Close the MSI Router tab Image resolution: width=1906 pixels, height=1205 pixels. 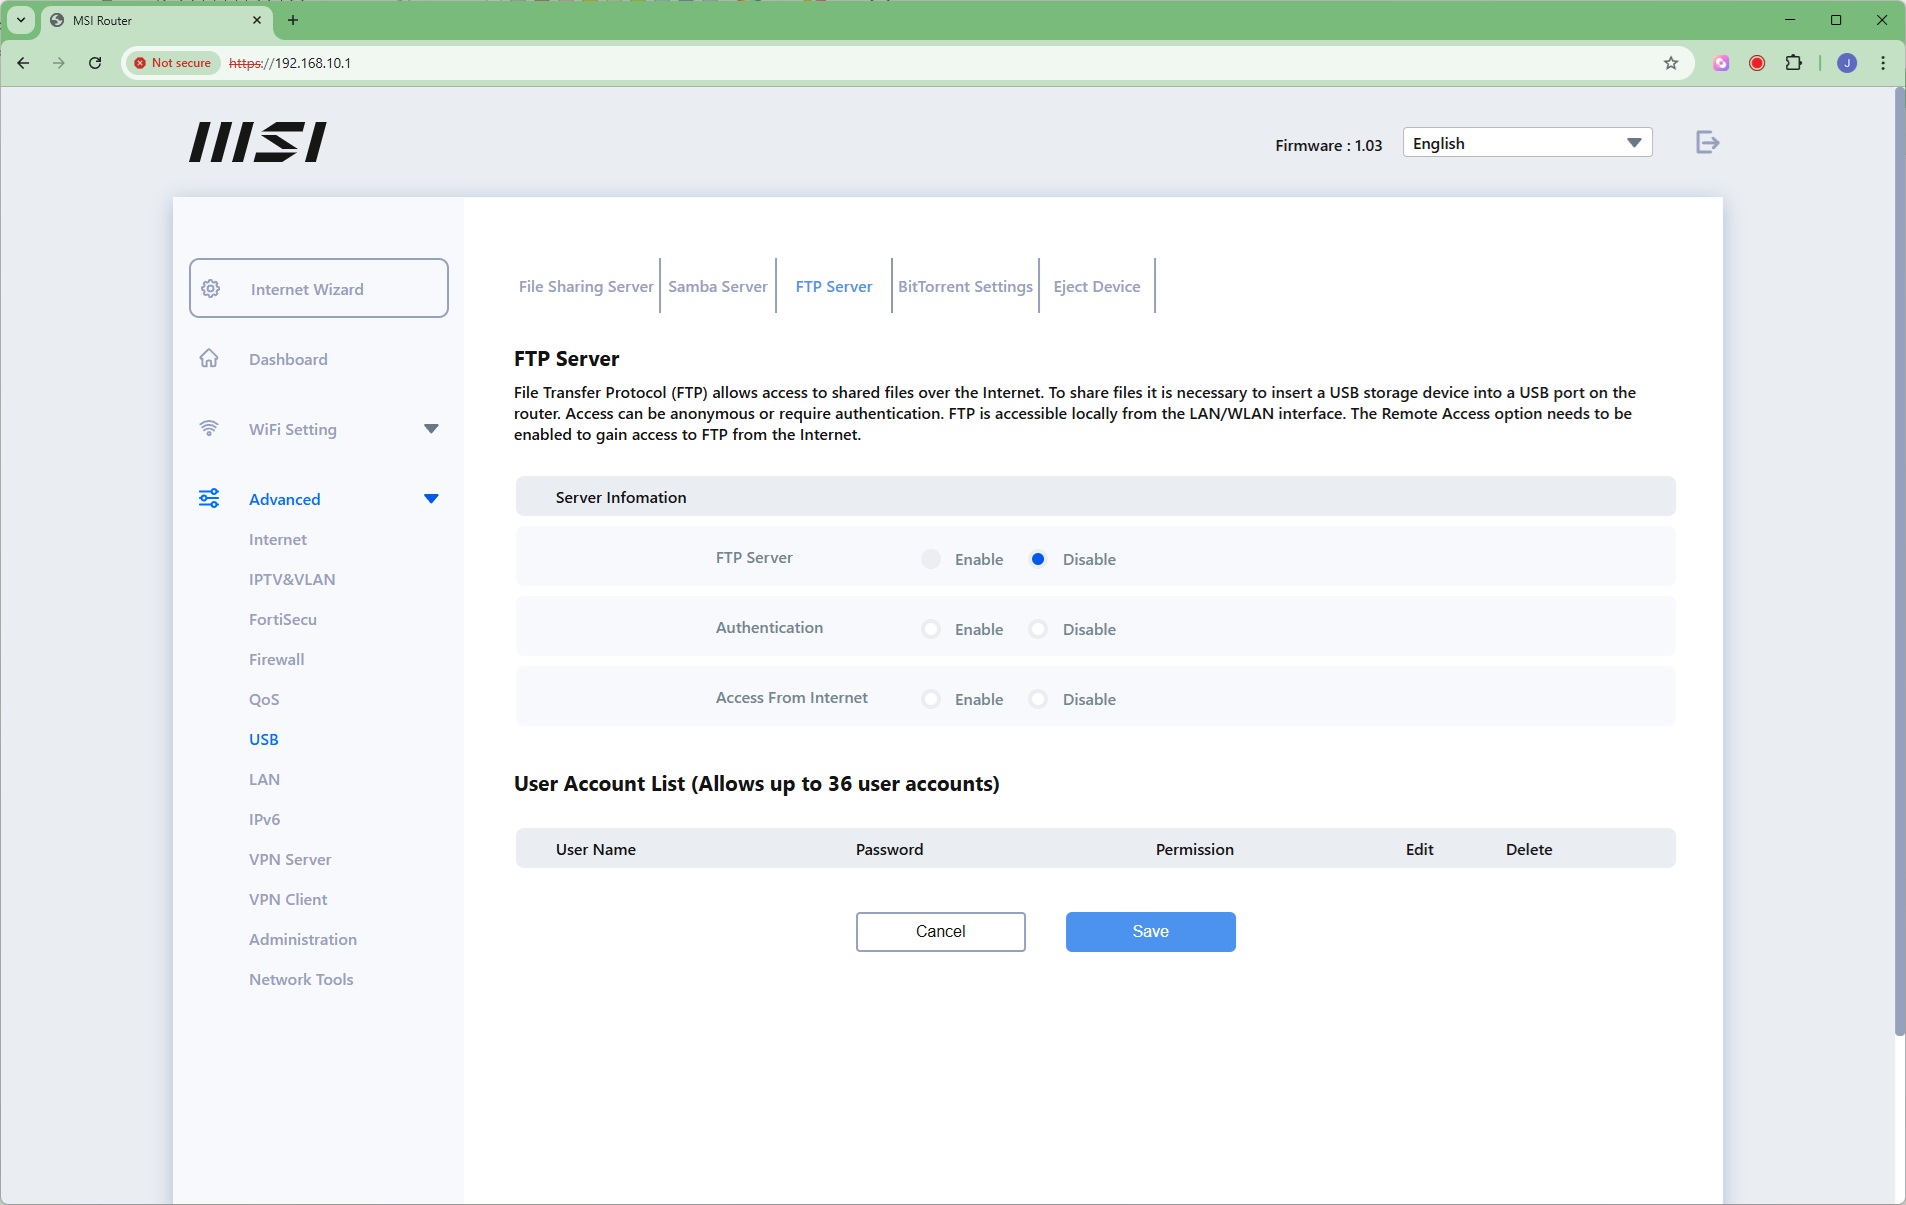tap(257, 20)
